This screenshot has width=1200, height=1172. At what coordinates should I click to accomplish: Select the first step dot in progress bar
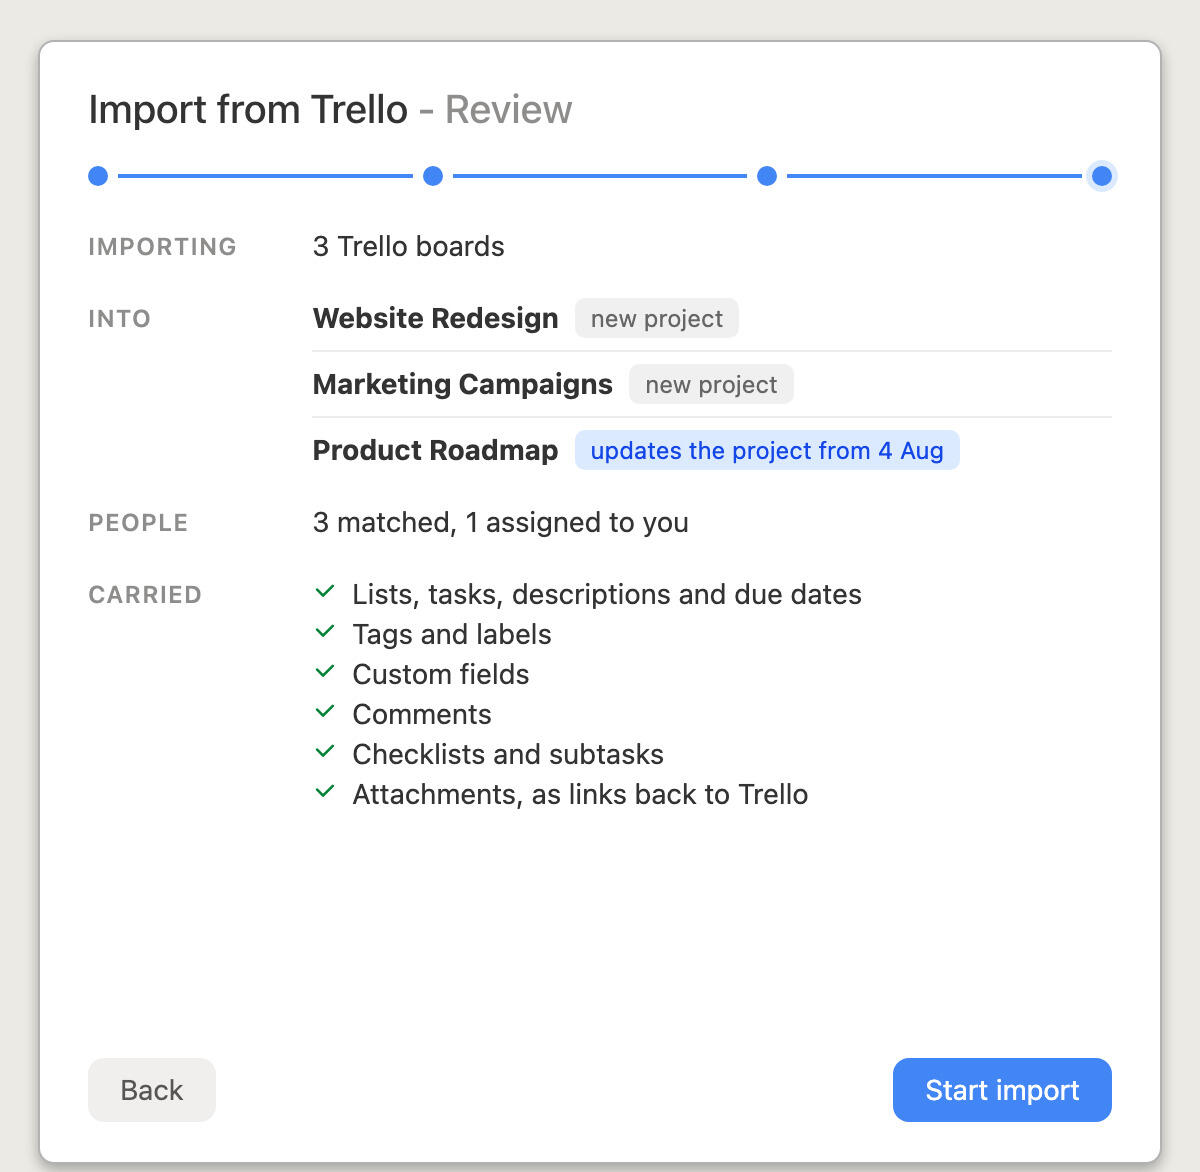pyautogui.click(x=98, y=176)
